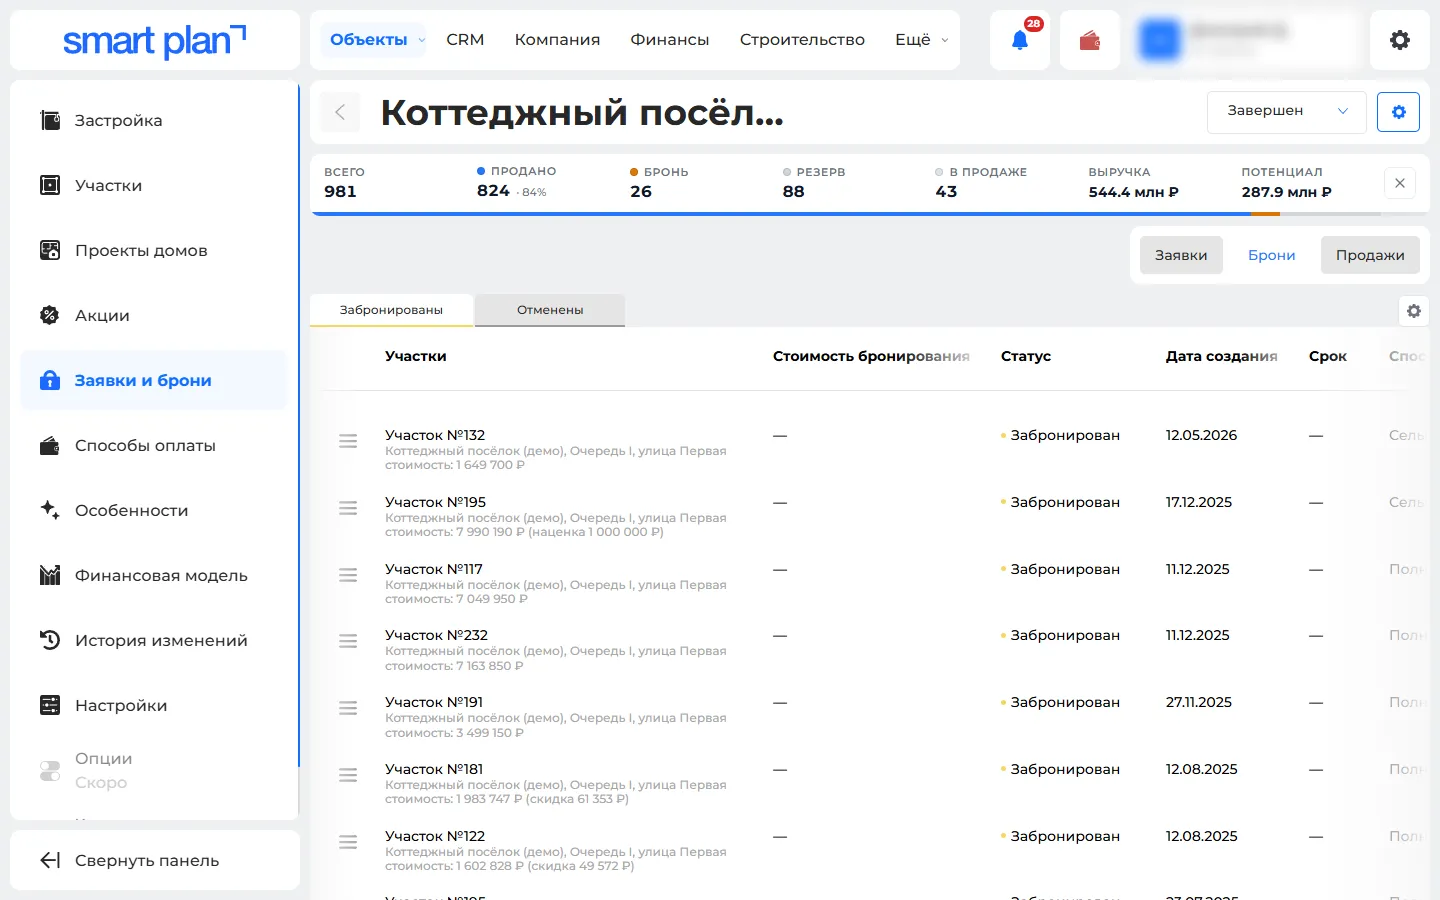
Task: Open Способы оплаты sidebar section
Action: pyautogui.click(x=154, y=445)
